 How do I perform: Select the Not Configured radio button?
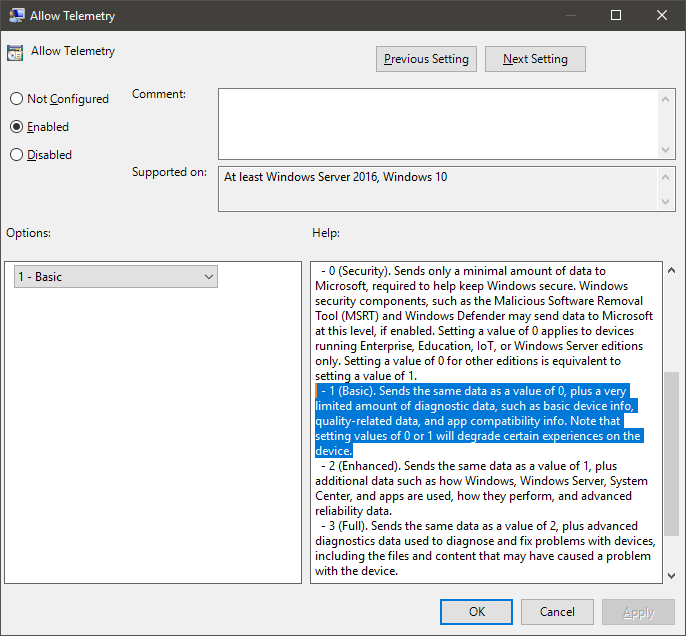click(x=16, y=99)
